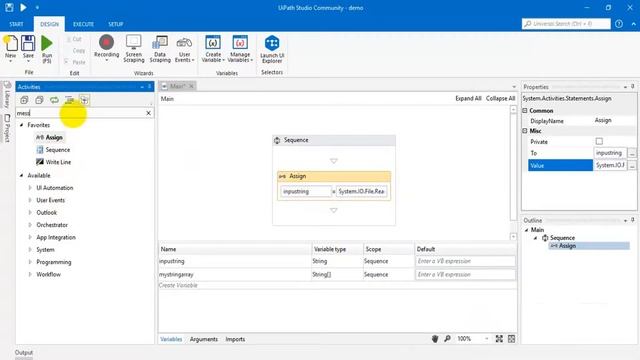Collapse the Misc properties section
640x360 pixels.
(x=525, y=131)
